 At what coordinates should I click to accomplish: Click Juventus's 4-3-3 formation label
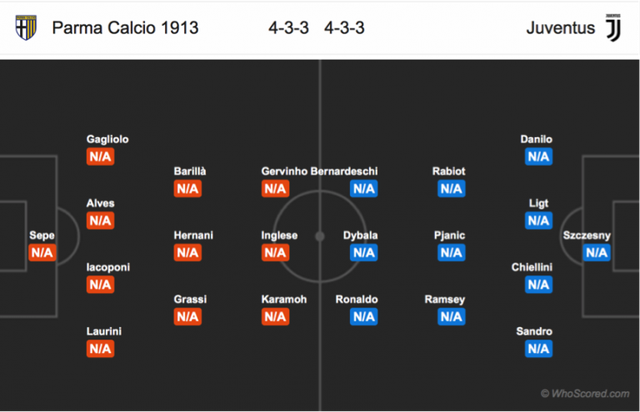(x=344, y=28)
